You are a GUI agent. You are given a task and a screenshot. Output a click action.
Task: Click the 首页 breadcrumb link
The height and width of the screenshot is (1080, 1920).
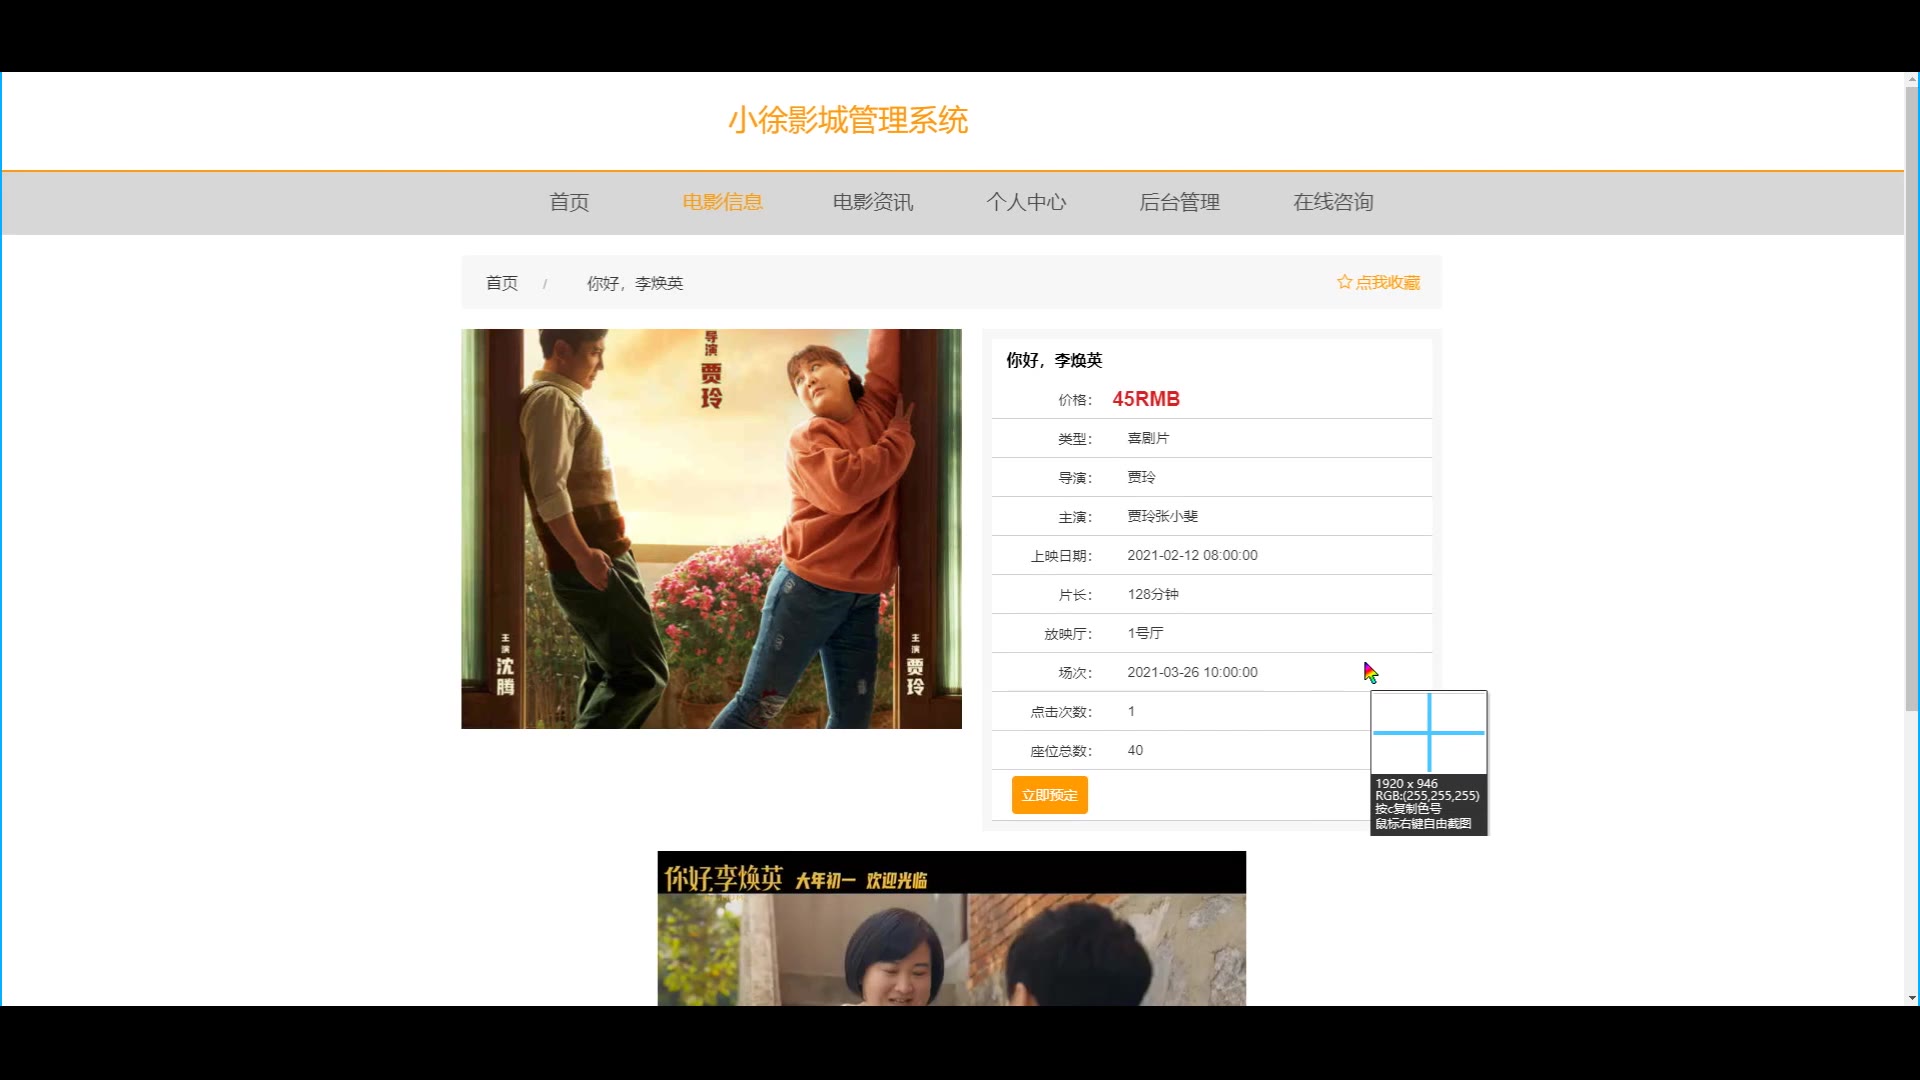pyautogui.click(x=502, y=283)
